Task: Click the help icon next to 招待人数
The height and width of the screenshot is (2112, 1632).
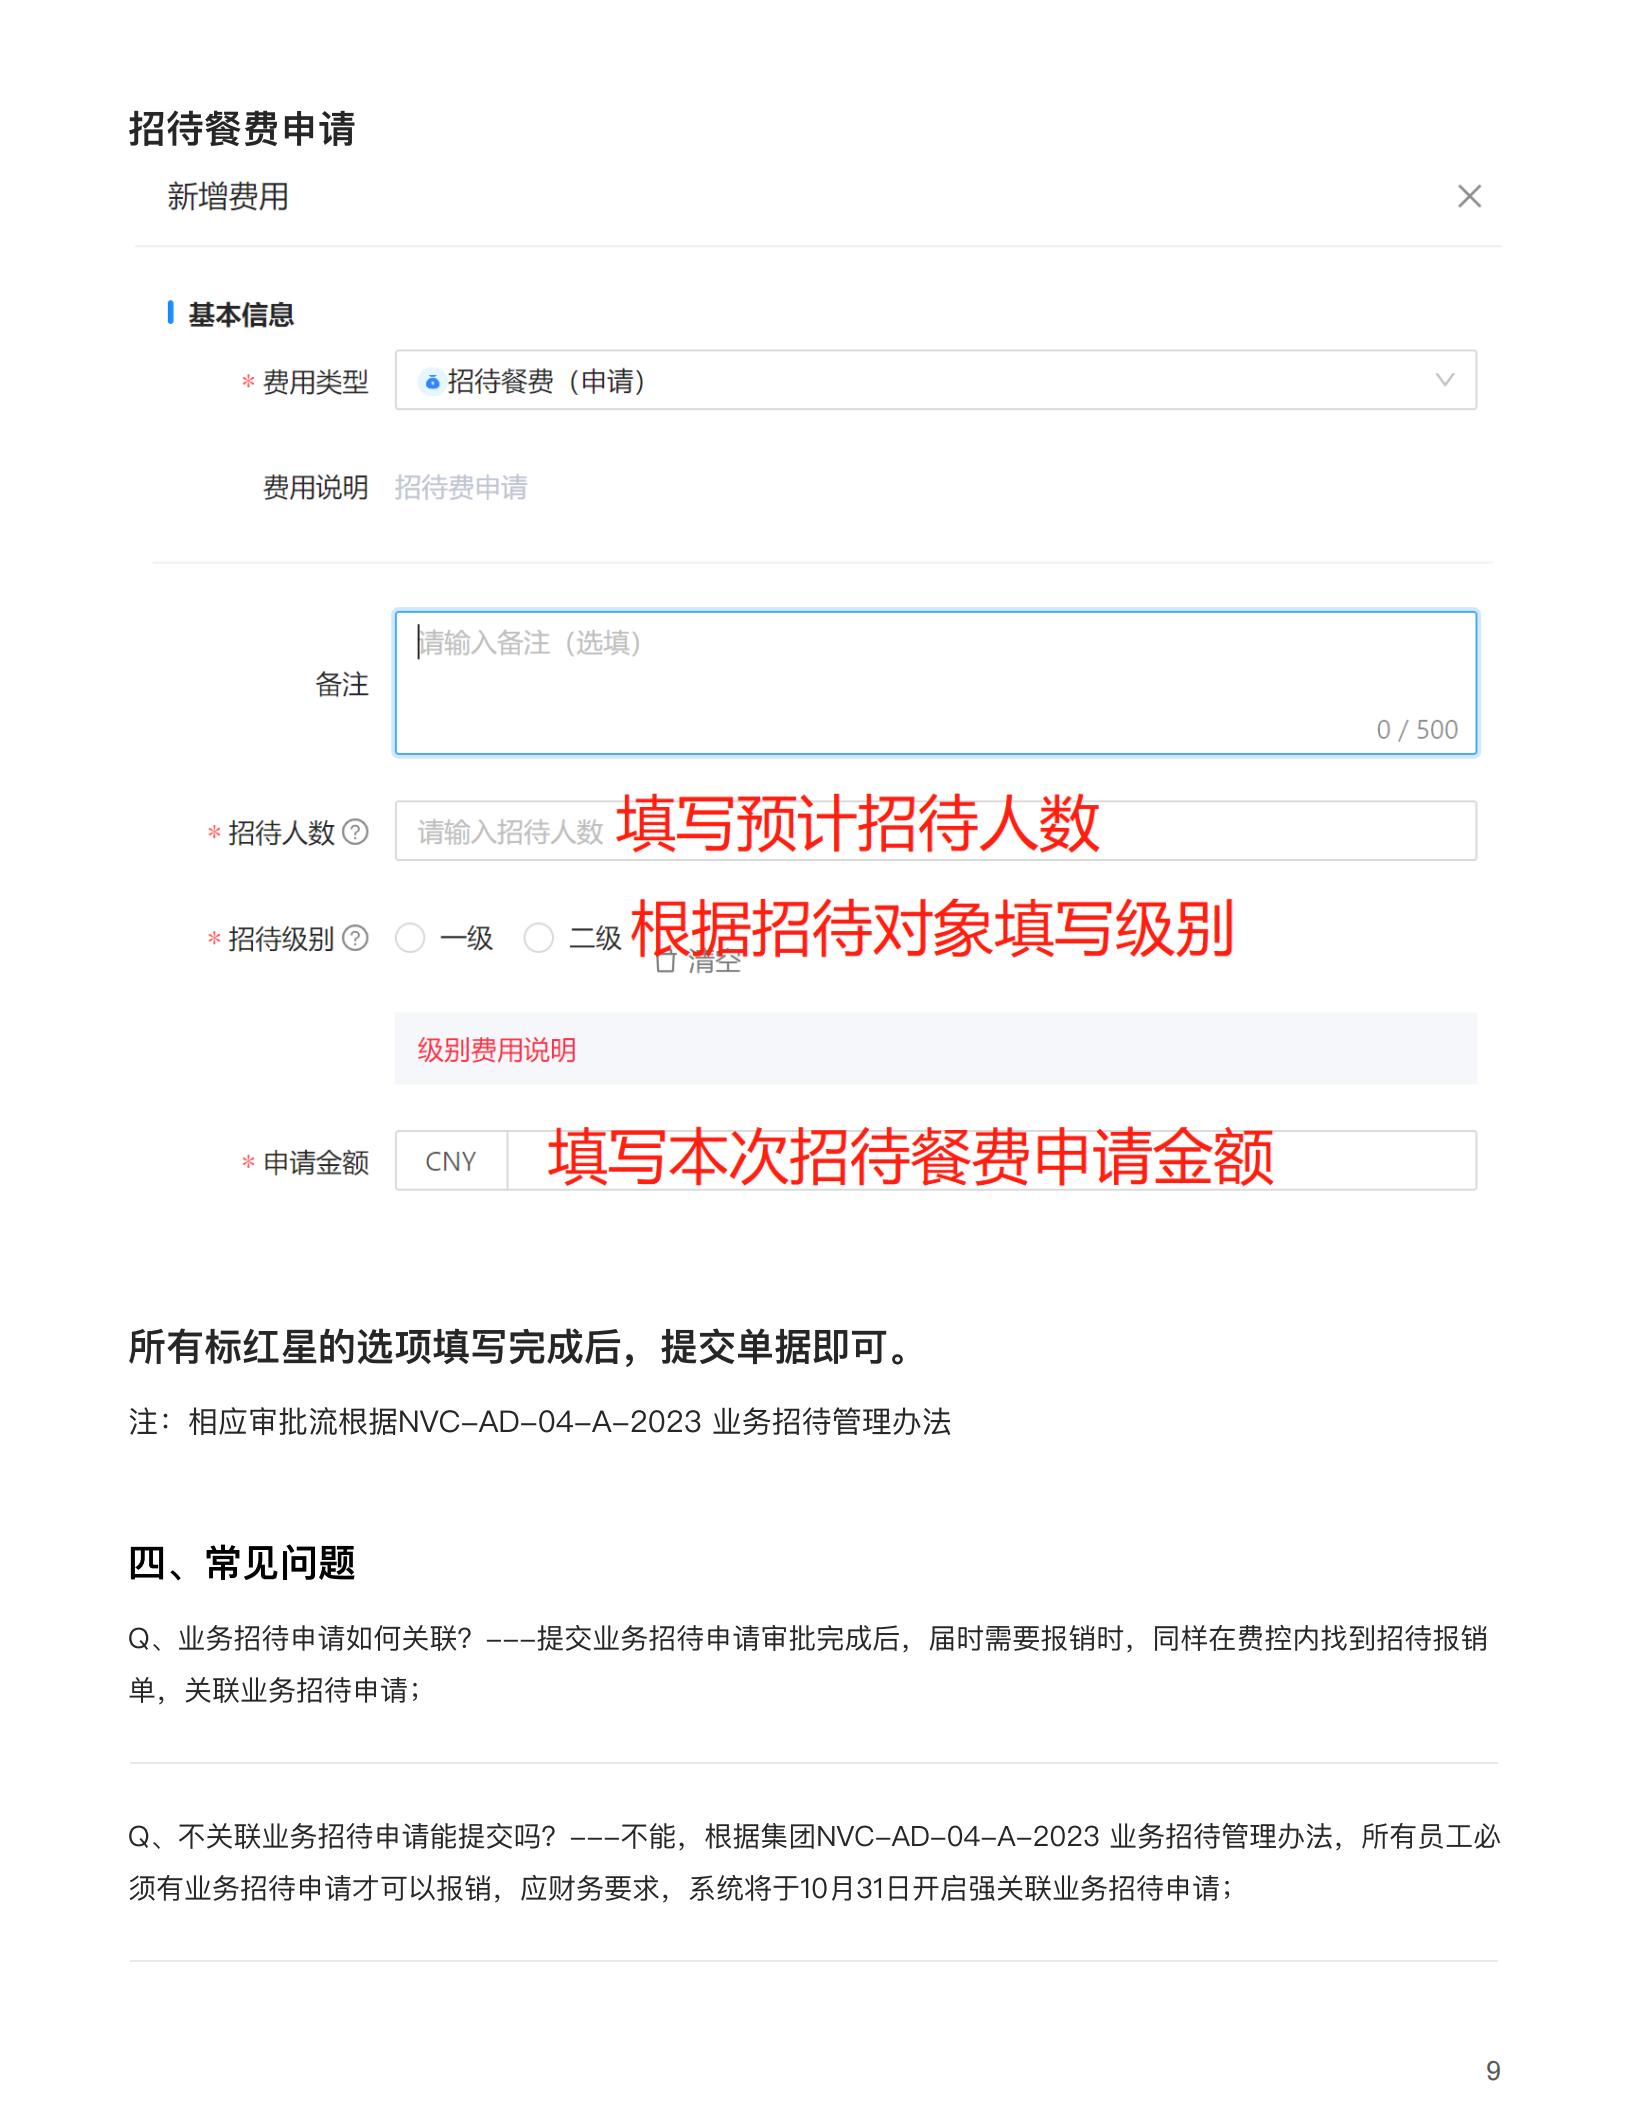Action: pyautogui.click(x=355, y=832)
